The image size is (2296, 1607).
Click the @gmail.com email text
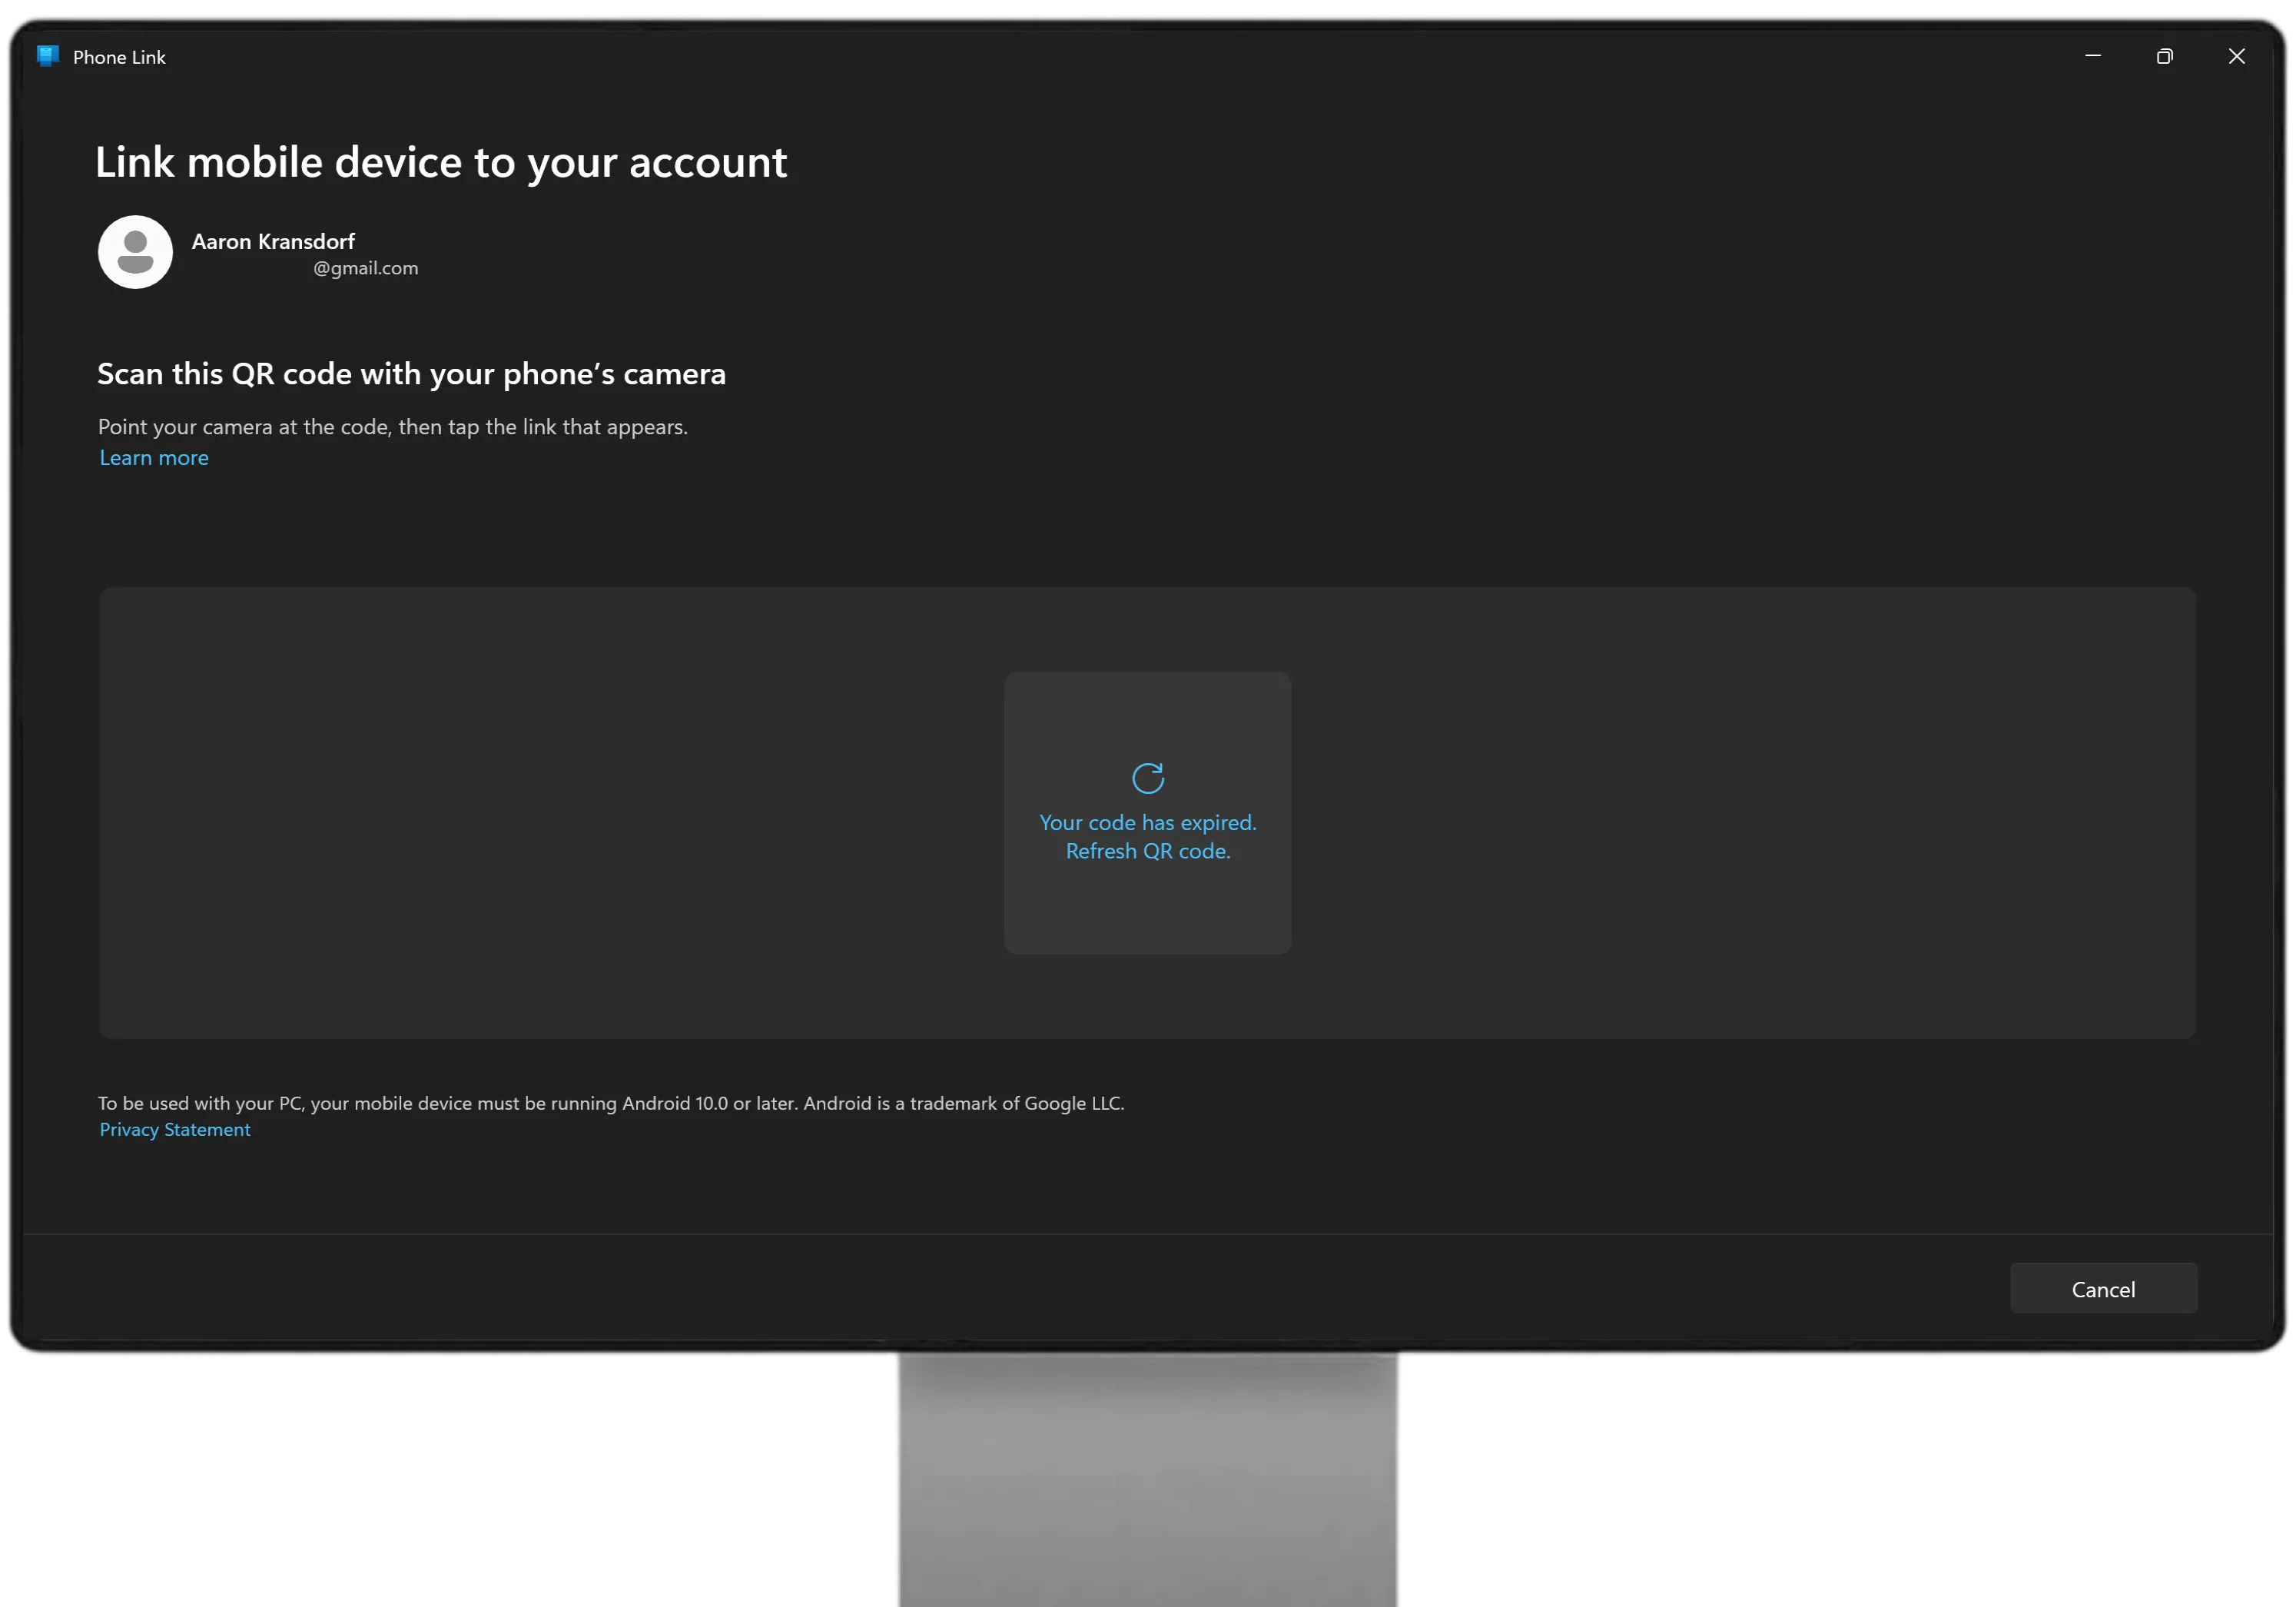pos(366,268)
